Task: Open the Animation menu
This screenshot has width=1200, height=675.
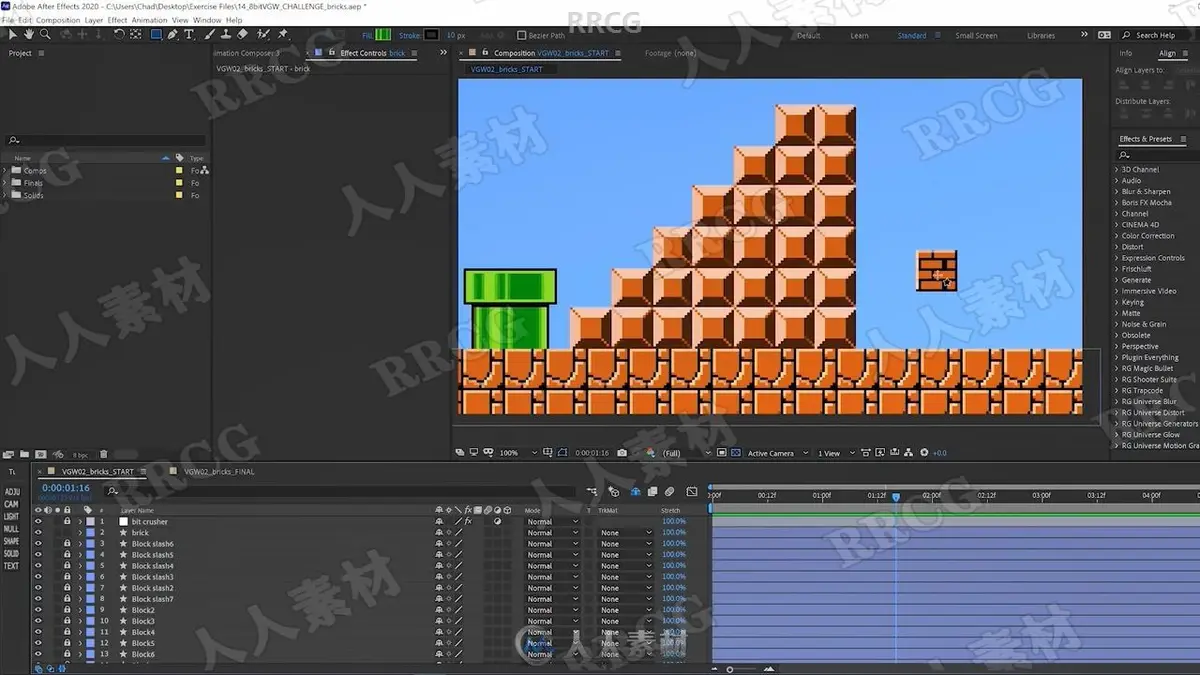Action: [x=150, y=20]
